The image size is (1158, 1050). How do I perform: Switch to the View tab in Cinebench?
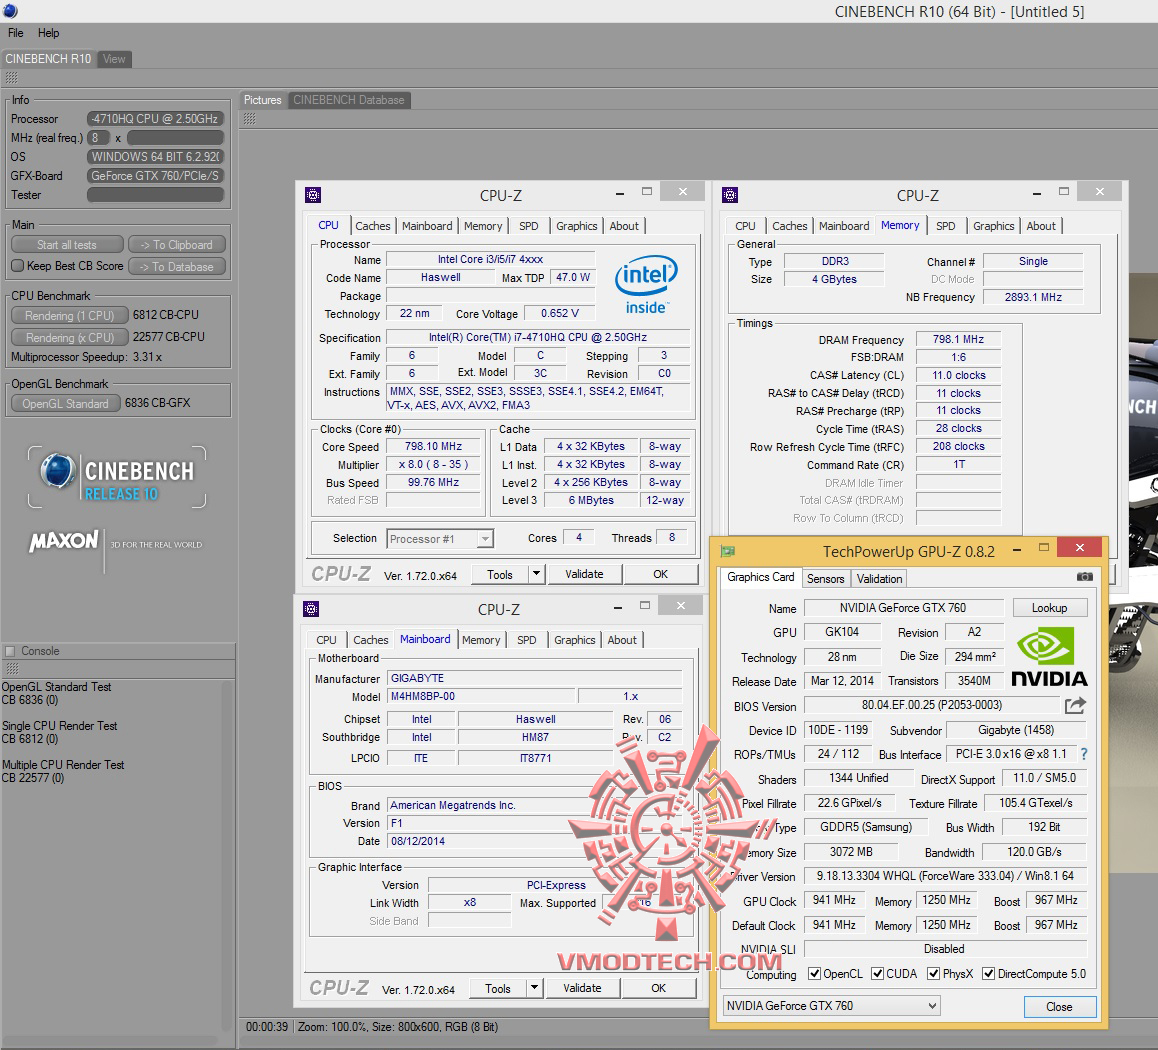(114, 59)
